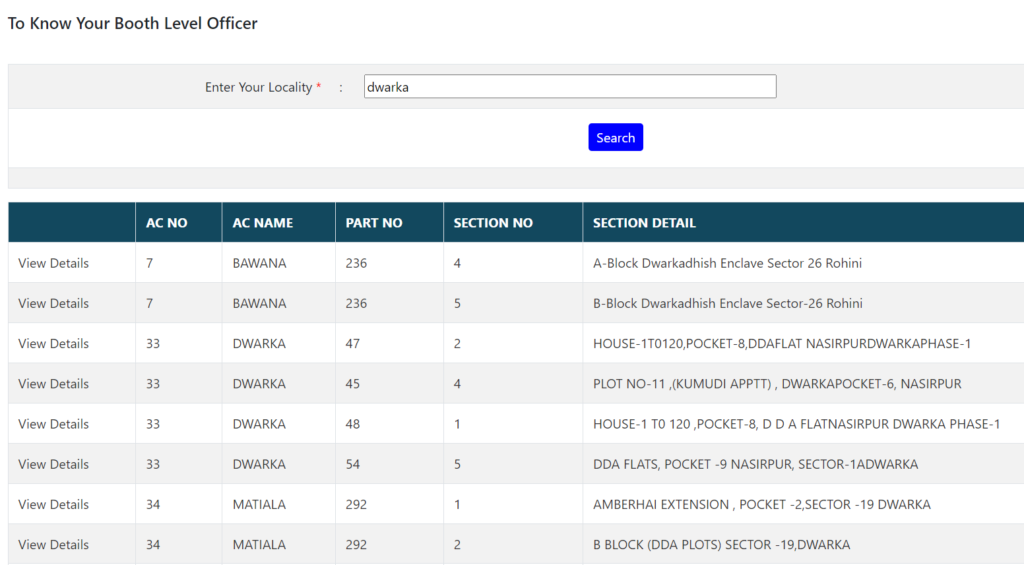Open View Details for Matiala section 1
This screenshot has width=1024, height=565.
[x=54, y=504]
